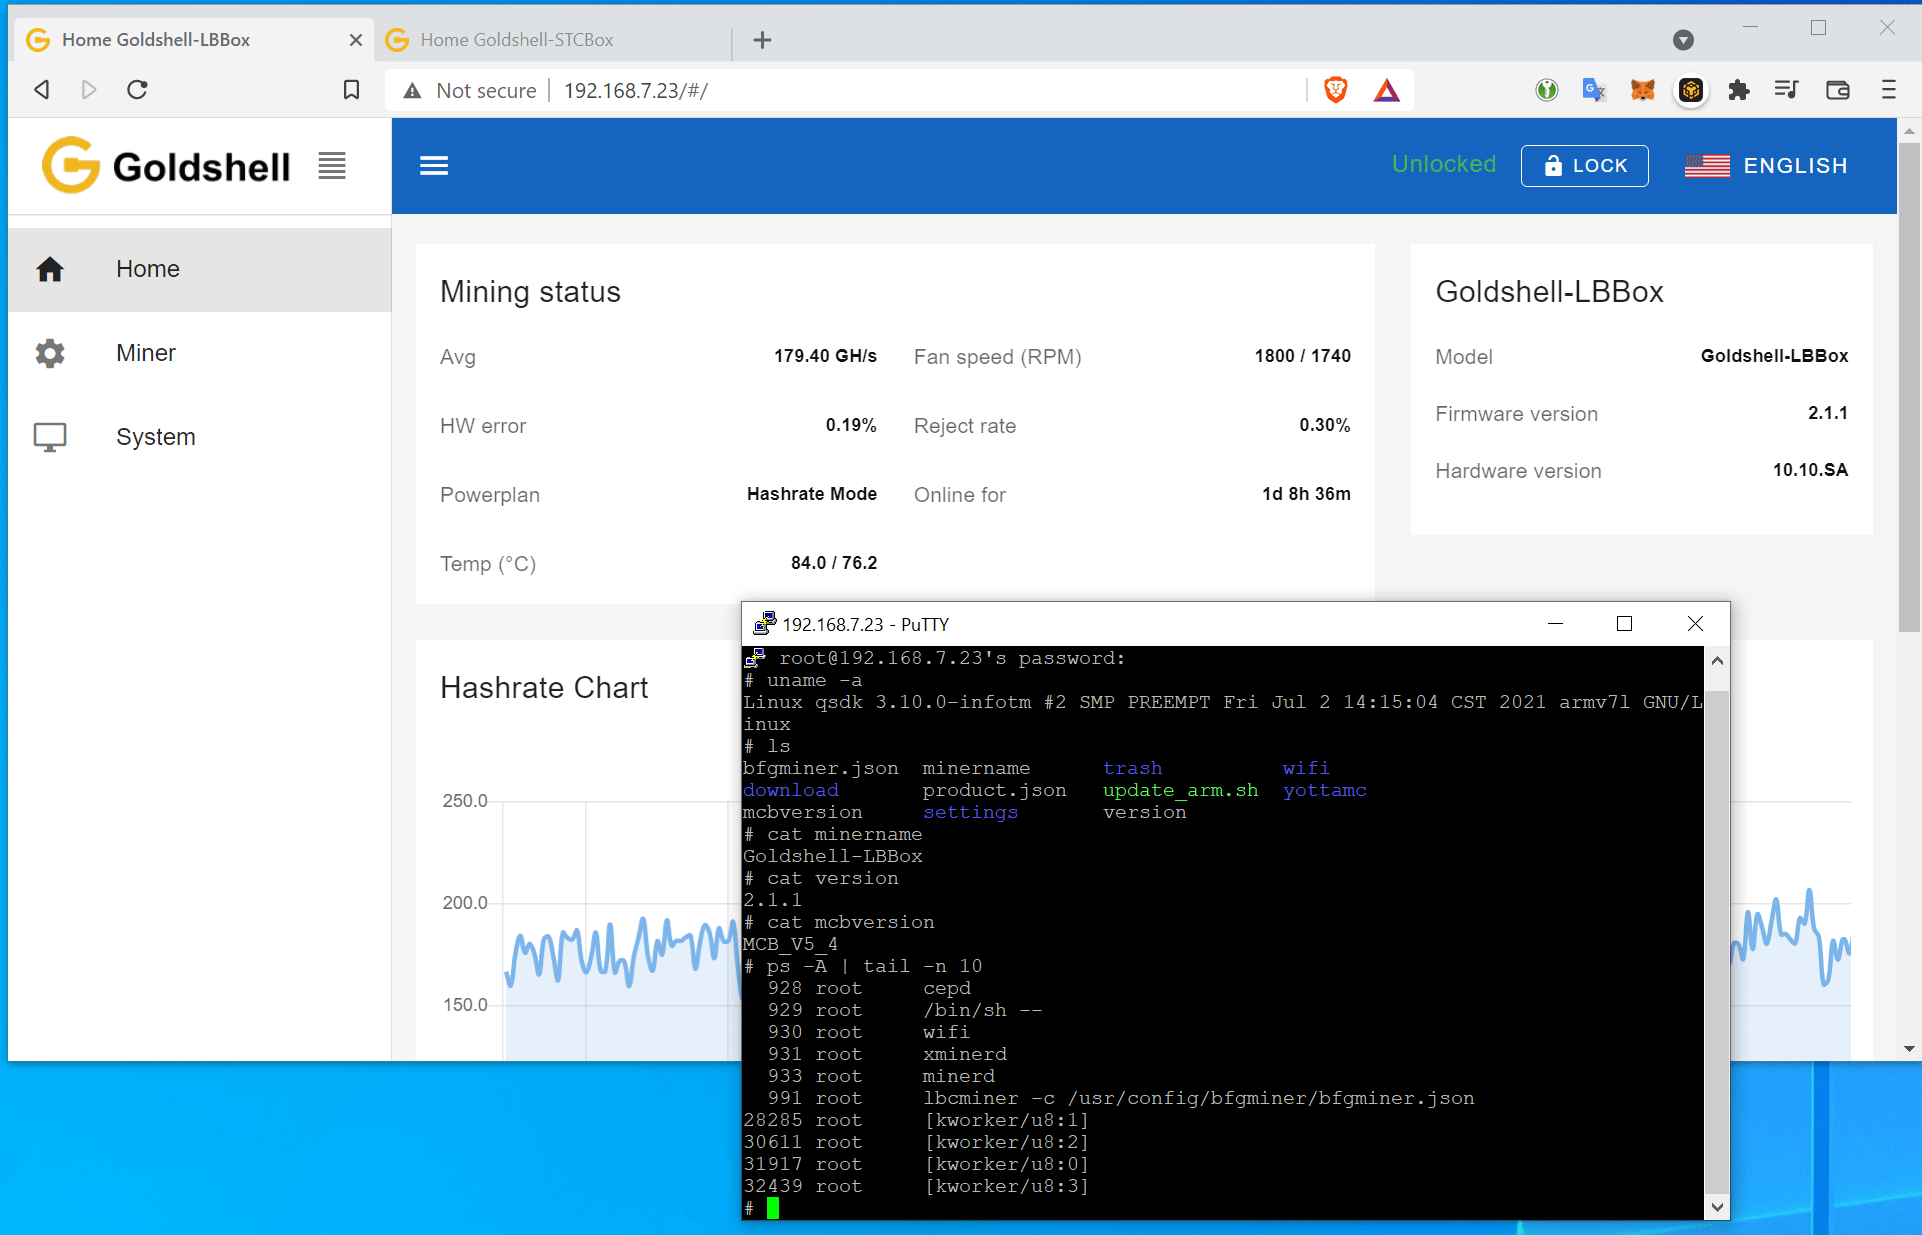Screen dimensions: 1922x1235
Task: Click the lbcminer process line in PuTTY
Action: [x=1109, y=1098]
